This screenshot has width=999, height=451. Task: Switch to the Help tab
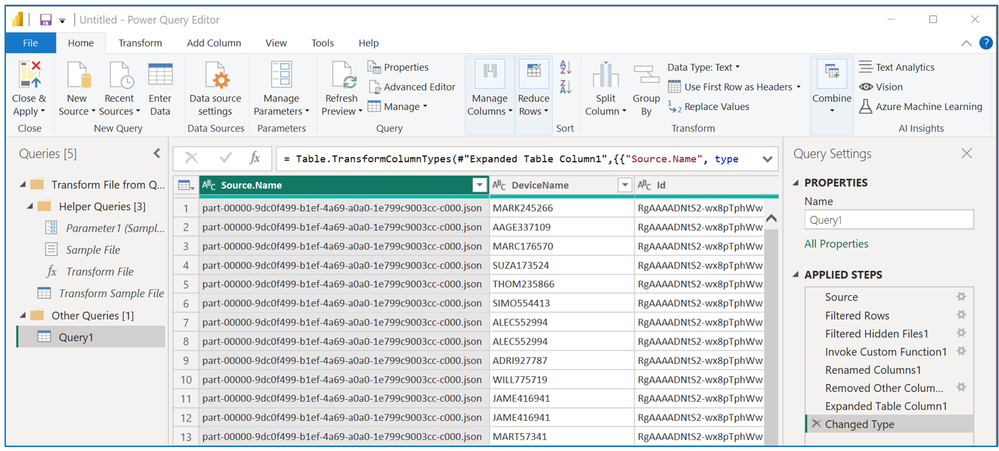(x=368, y=43)
